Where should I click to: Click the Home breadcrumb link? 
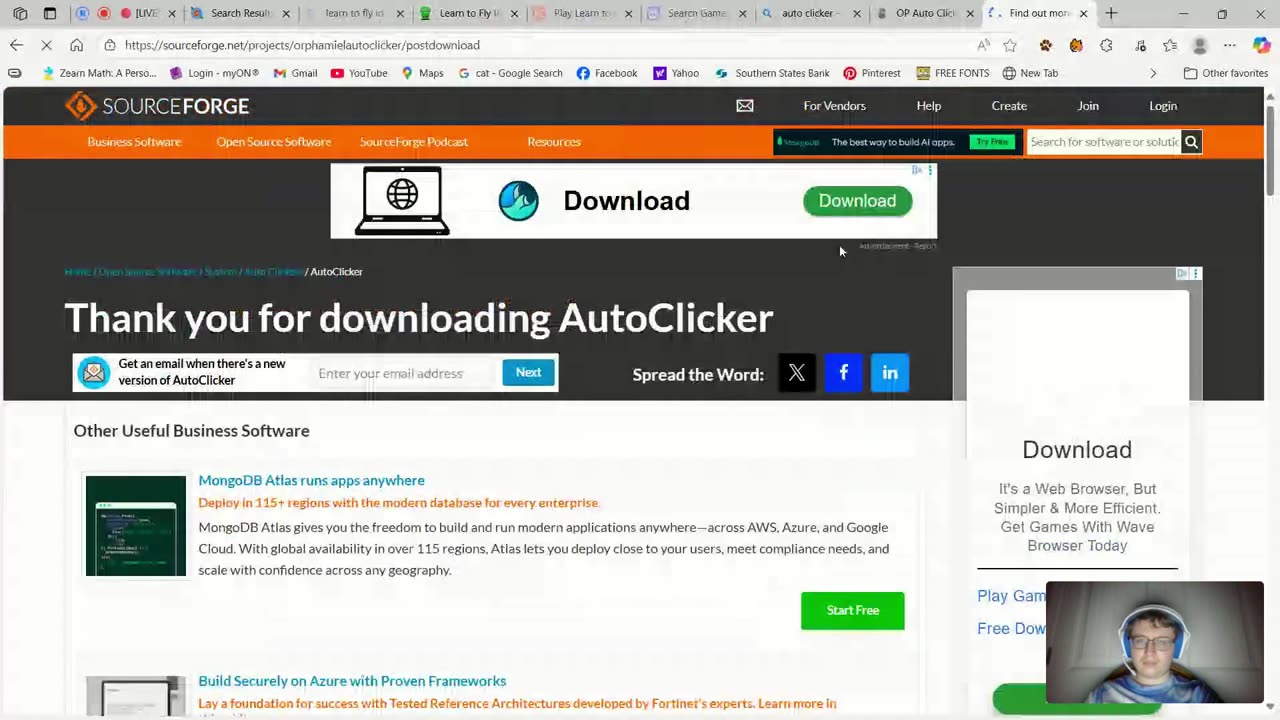pos(76,272)
